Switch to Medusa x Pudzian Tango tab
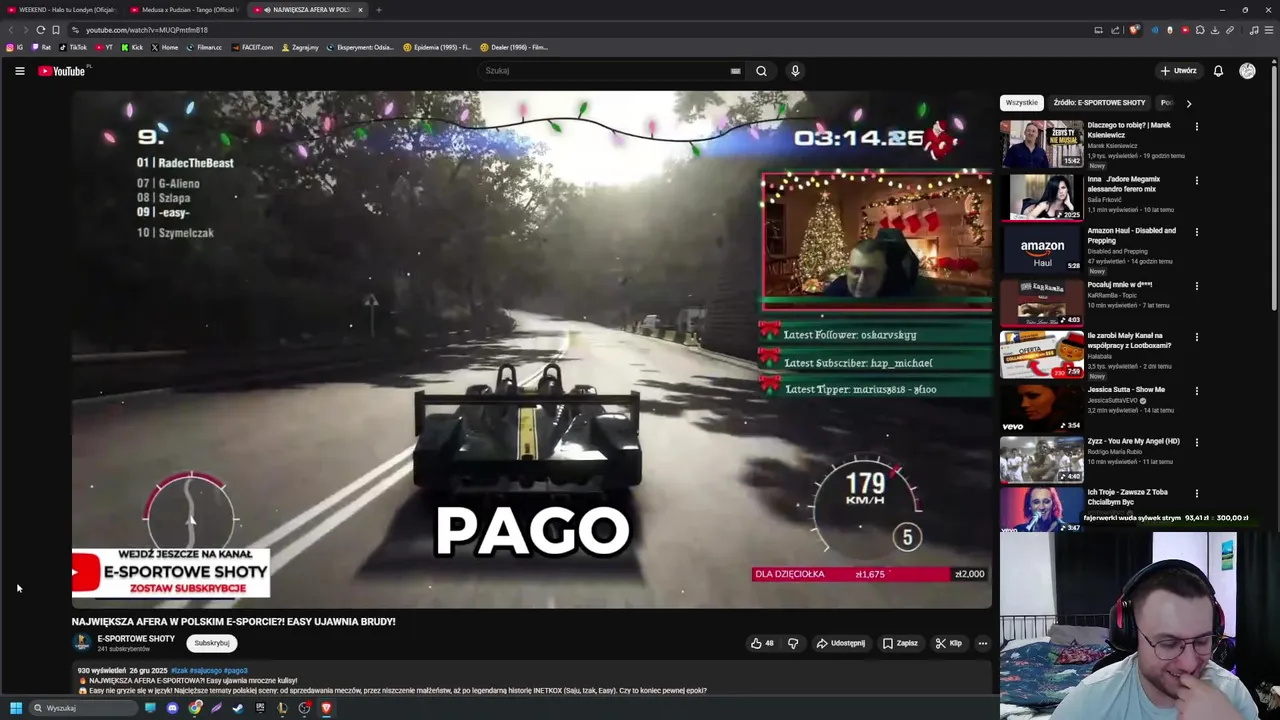1280x720 pixels. [185, 10]
